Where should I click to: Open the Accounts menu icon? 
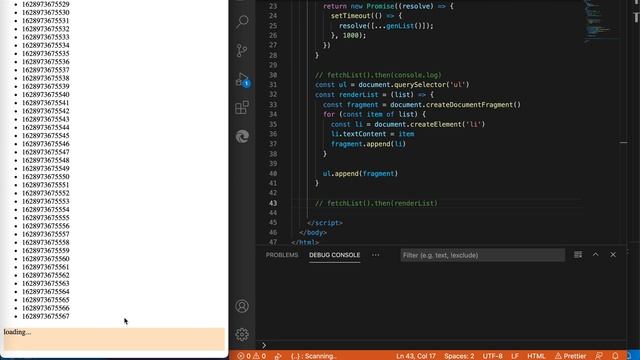242,306
